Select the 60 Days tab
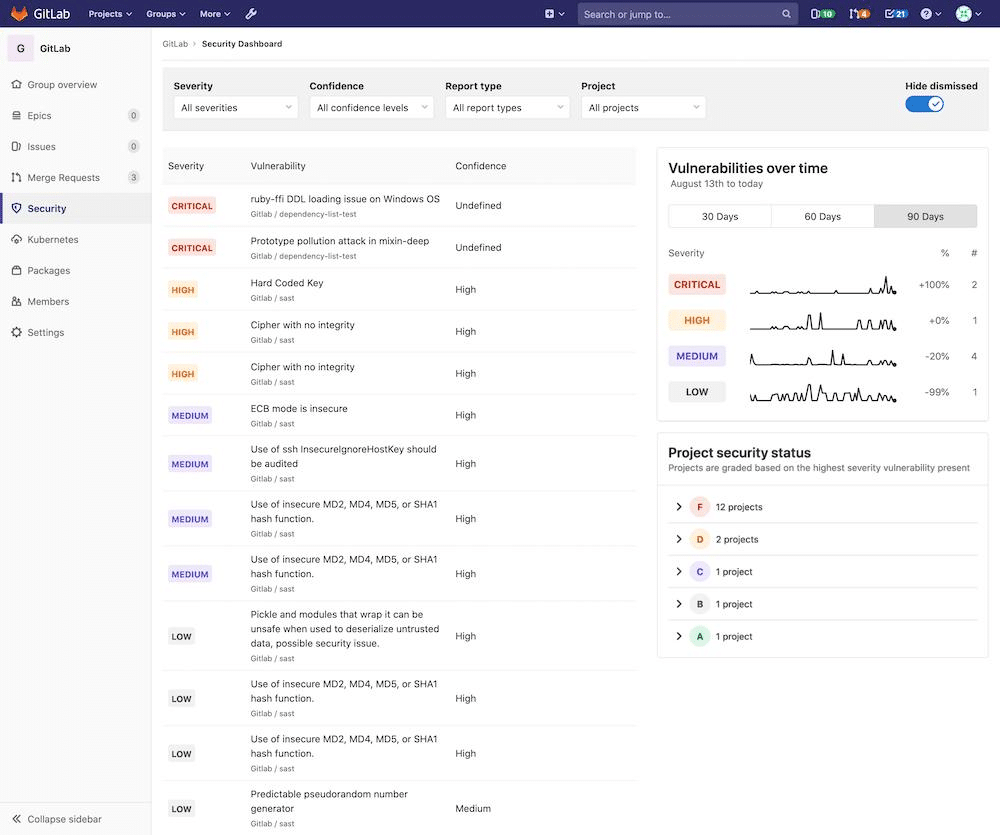The width and height of the screenshot is (1000, 835). (x=823, y=216)
